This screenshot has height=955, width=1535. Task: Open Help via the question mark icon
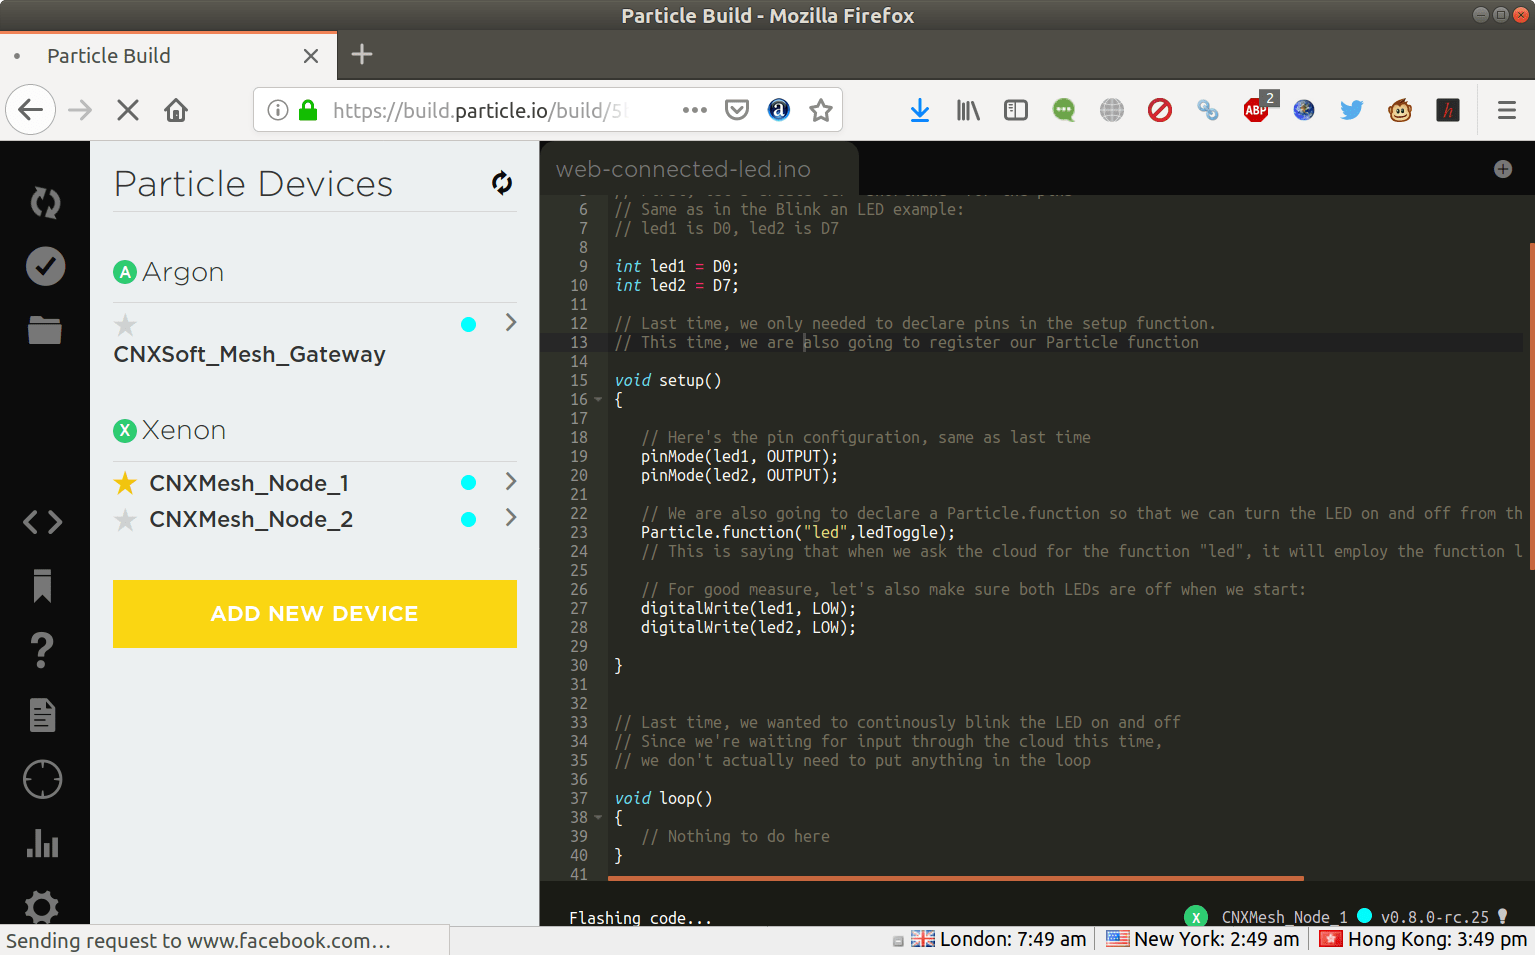41,650
